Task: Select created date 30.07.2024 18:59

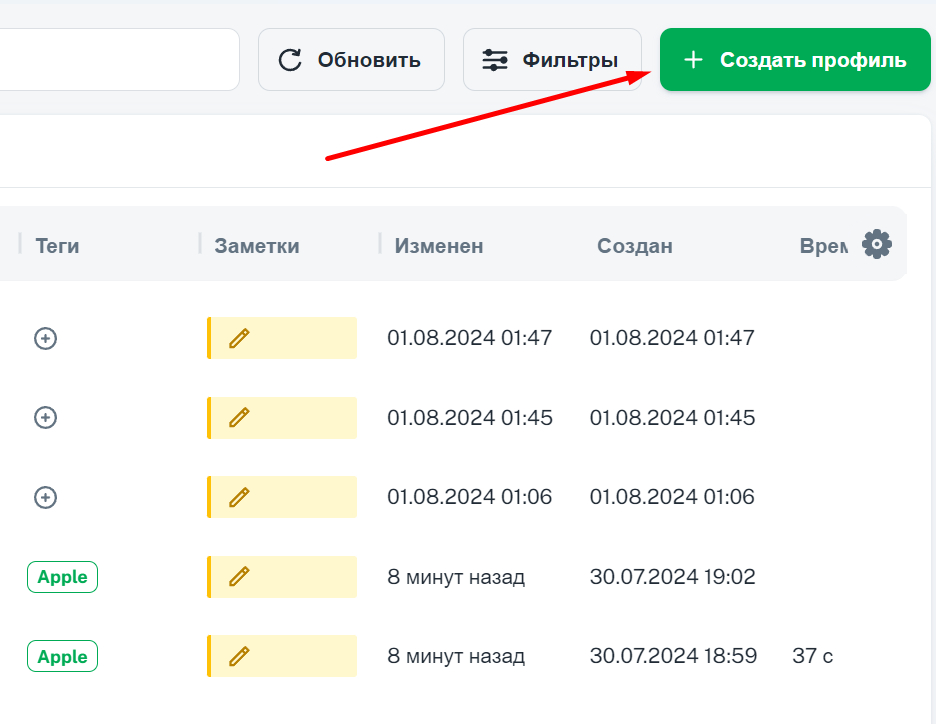Action: tap(673, 656)
